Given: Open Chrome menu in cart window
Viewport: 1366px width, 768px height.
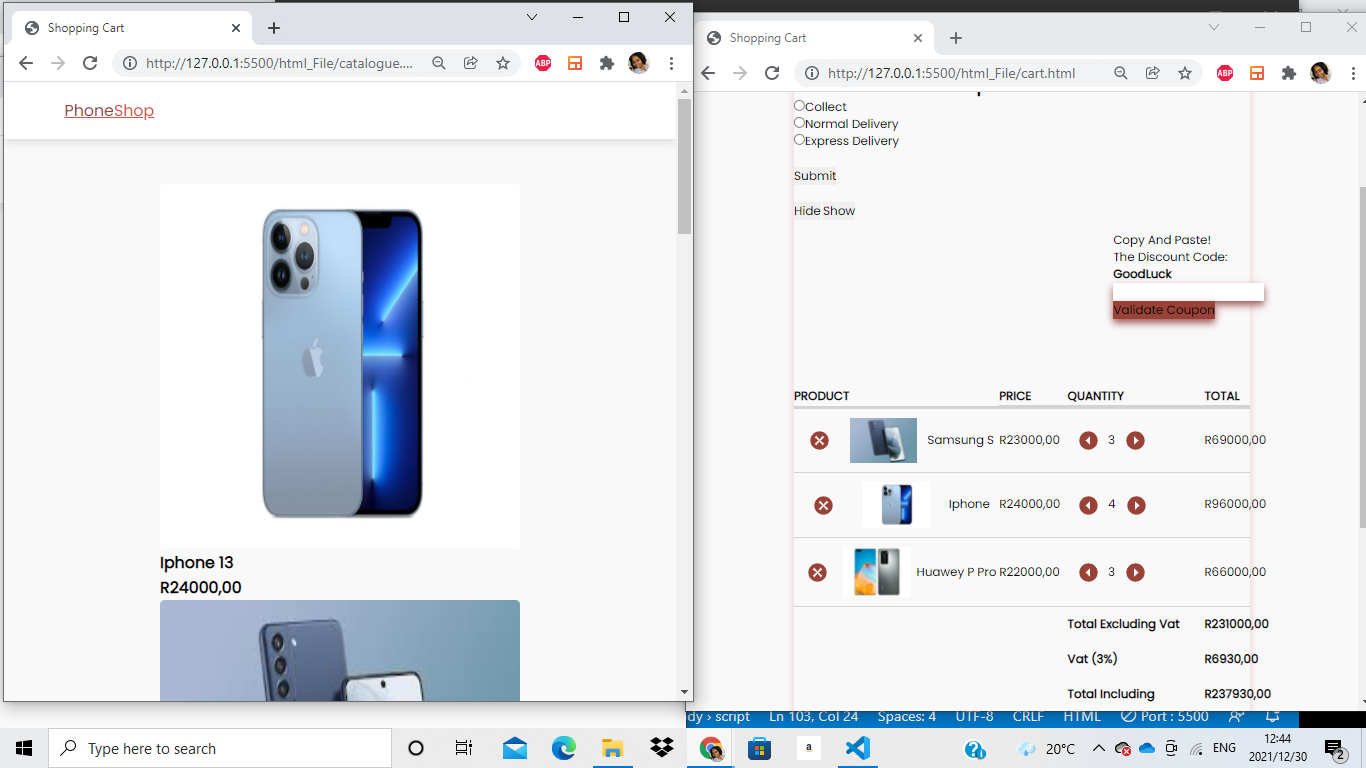Looking at the screenshot, I should coord(1353,73).
